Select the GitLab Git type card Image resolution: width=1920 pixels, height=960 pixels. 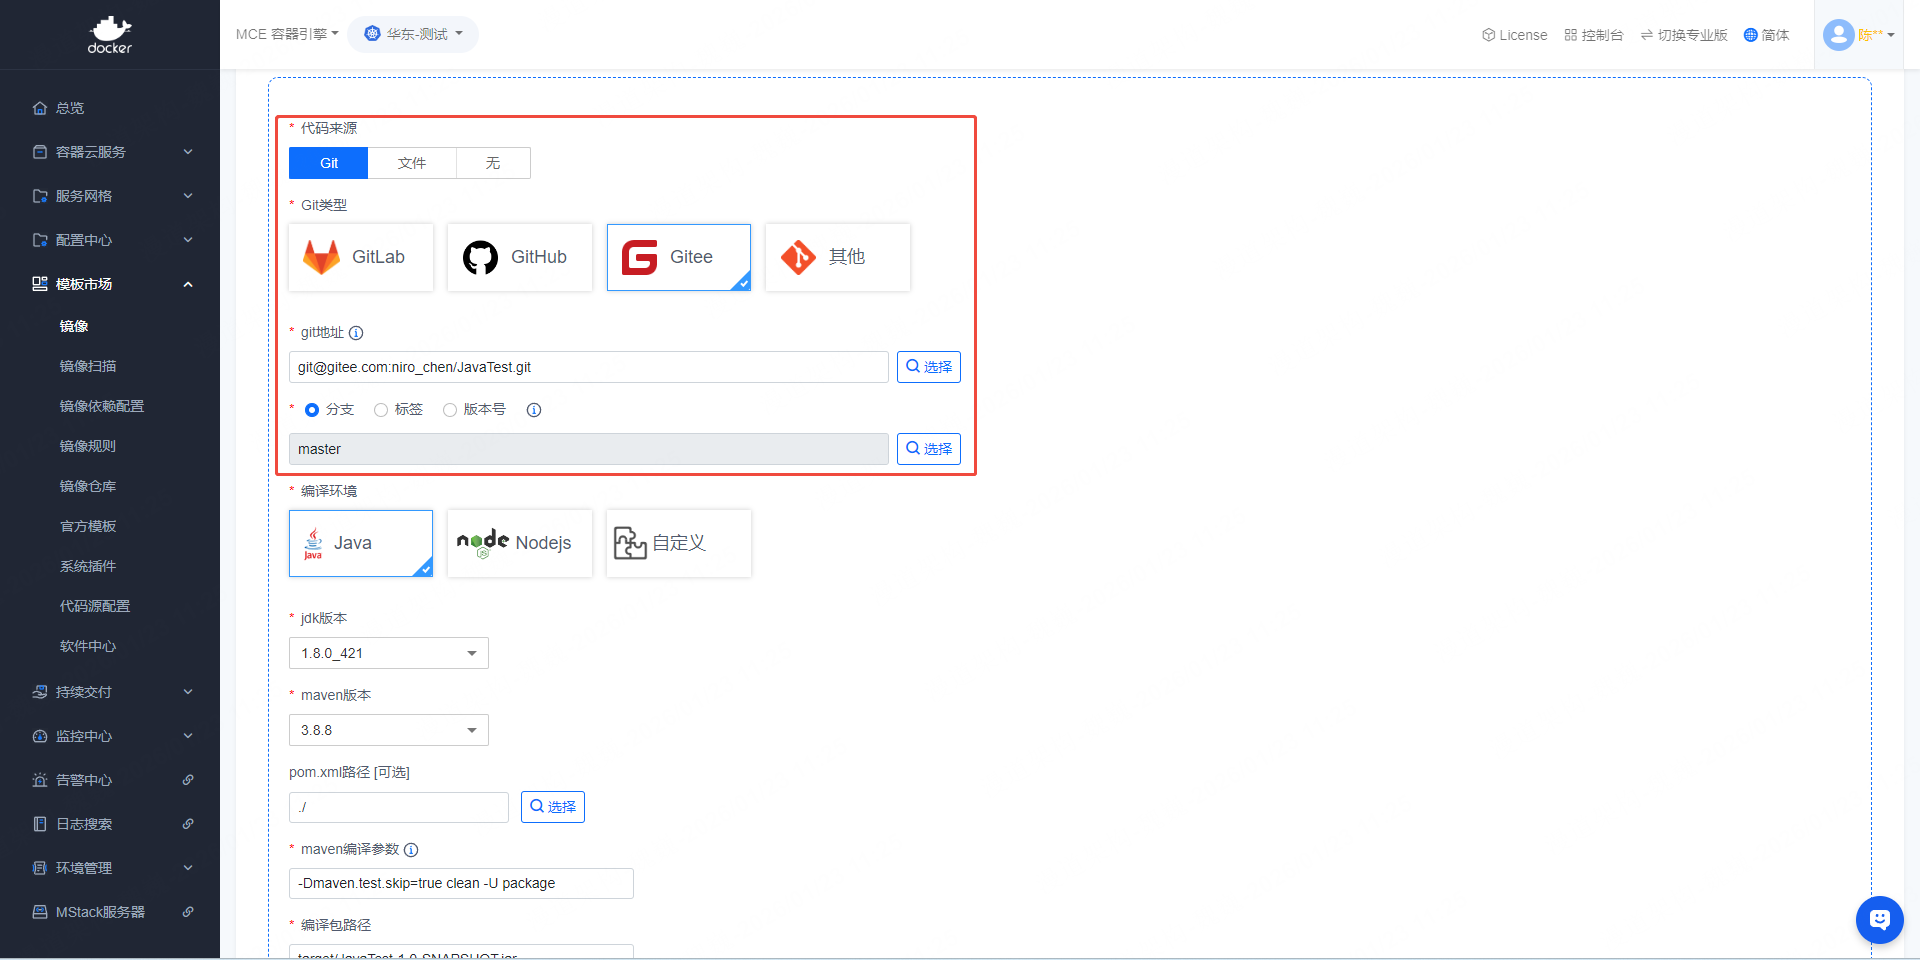point(360,257)
